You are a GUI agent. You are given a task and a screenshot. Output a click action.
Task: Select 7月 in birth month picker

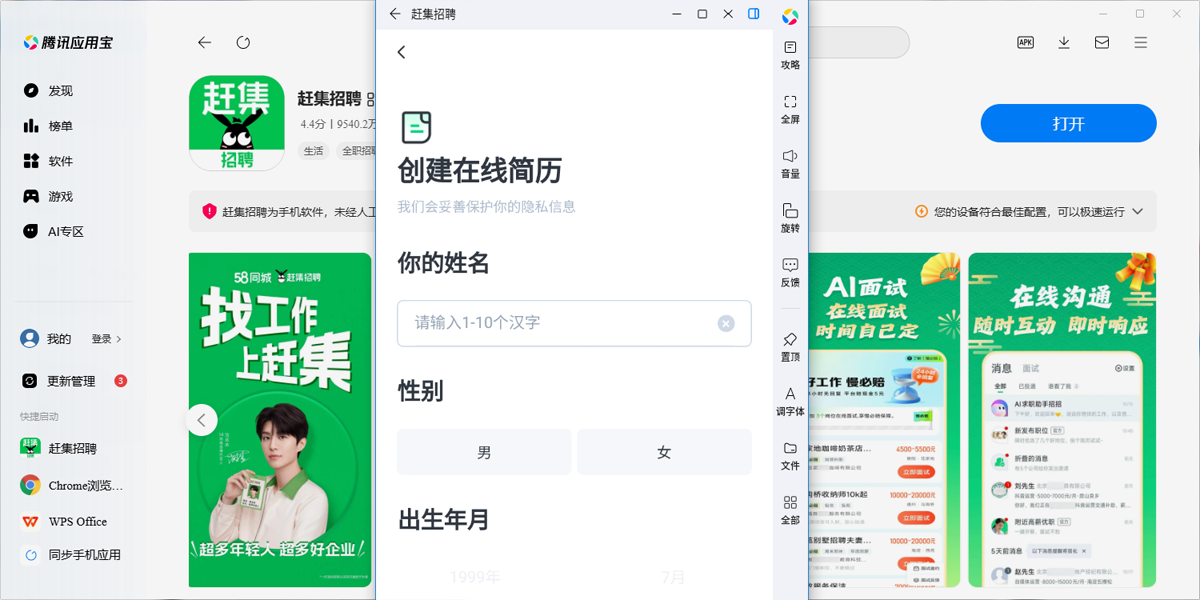(x=674, y=577)
